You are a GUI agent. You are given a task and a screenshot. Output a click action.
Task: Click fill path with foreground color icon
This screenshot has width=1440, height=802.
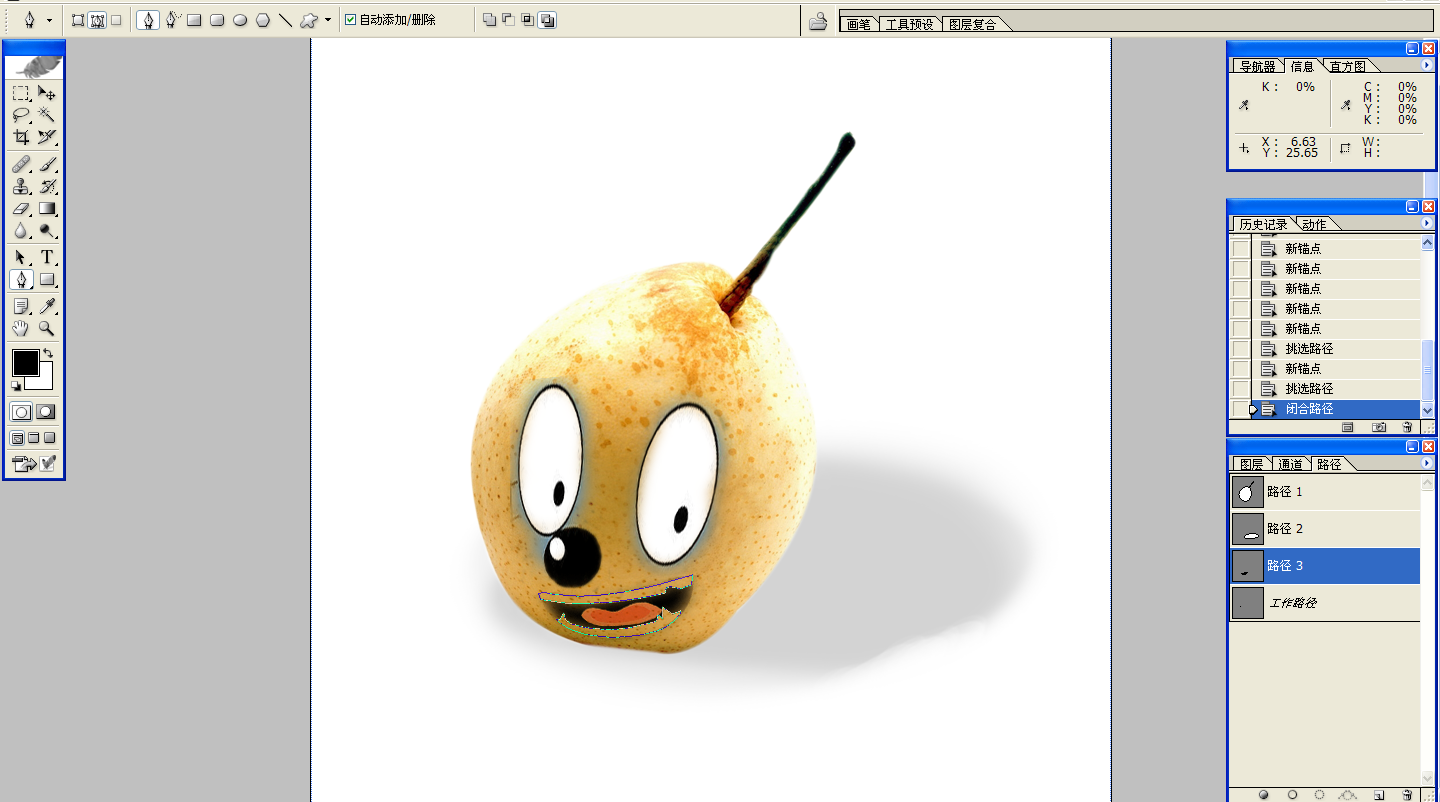point(1263,794)
